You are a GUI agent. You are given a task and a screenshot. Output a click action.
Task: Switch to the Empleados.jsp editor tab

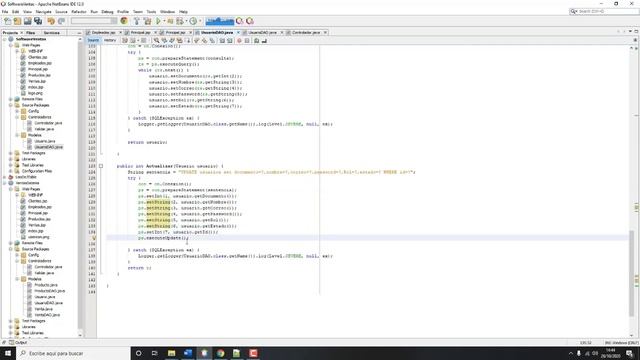pos(103,32)
